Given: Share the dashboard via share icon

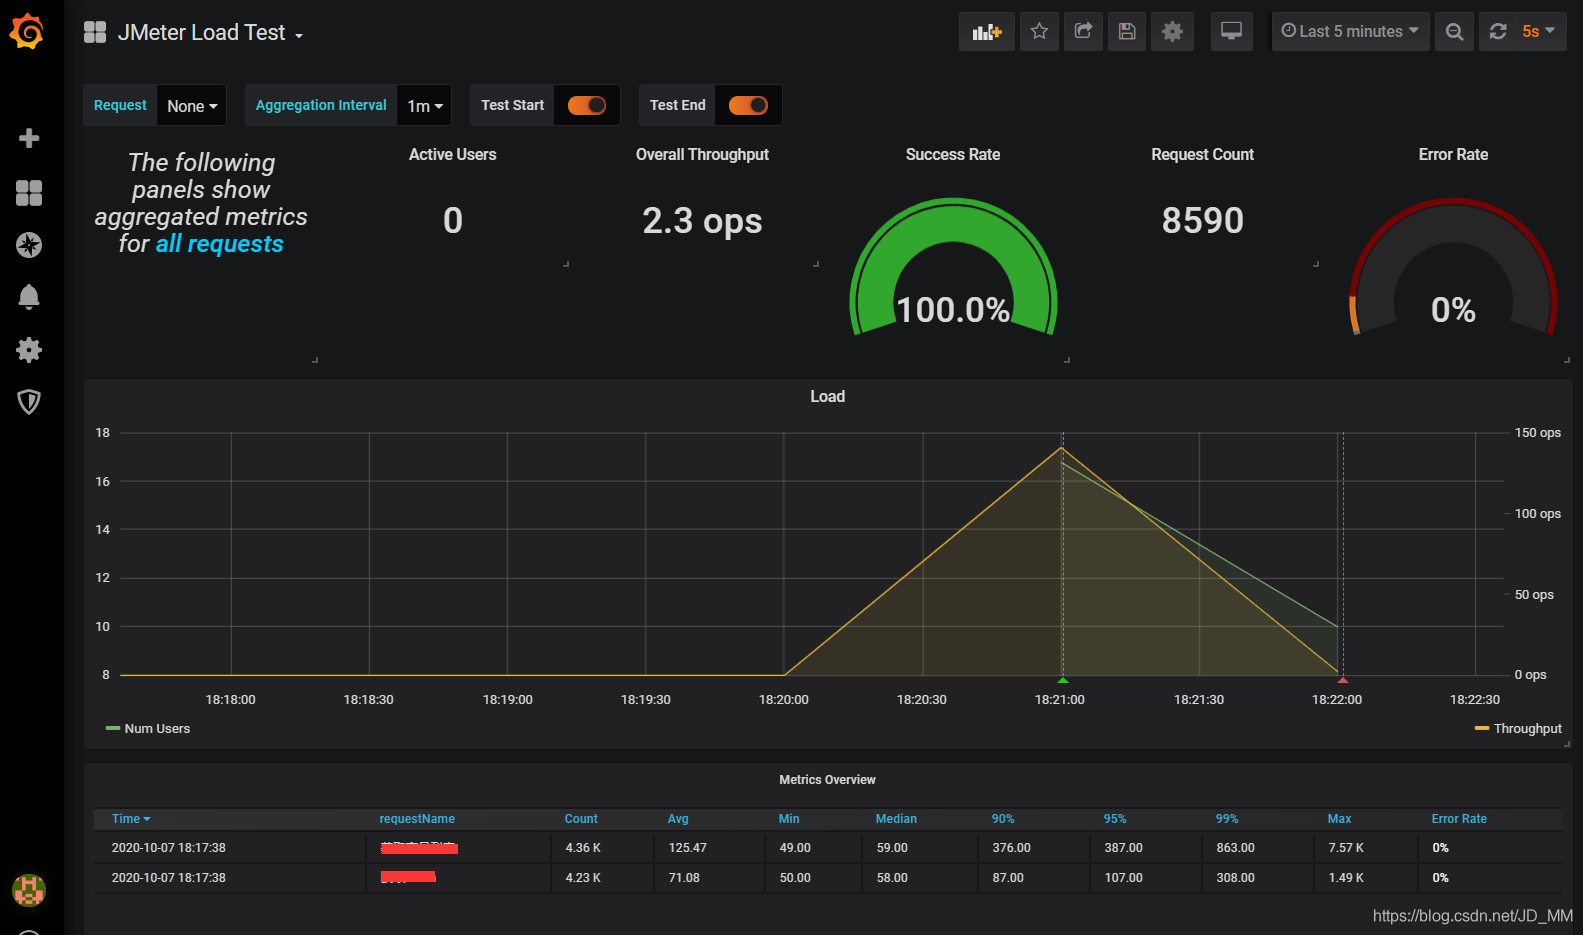Looking at the screenshot, I should pyautogui.click(x=1083, y=32).
